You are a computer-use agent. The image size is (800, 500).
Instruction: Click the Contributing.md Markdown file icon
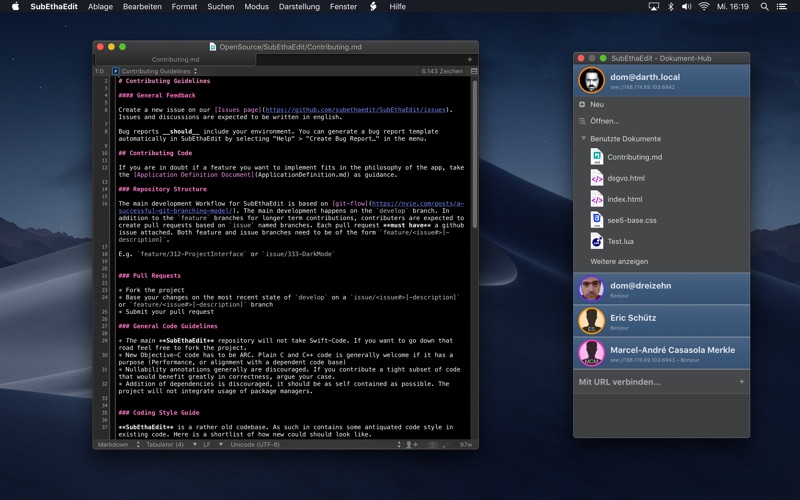click(x=597, y=157)
